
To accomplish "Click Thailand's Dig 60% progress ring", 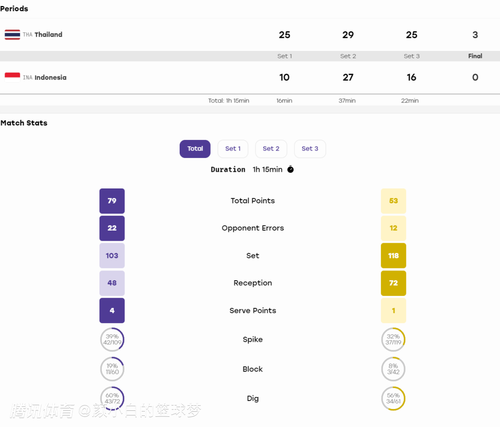I will click(112, 398).
